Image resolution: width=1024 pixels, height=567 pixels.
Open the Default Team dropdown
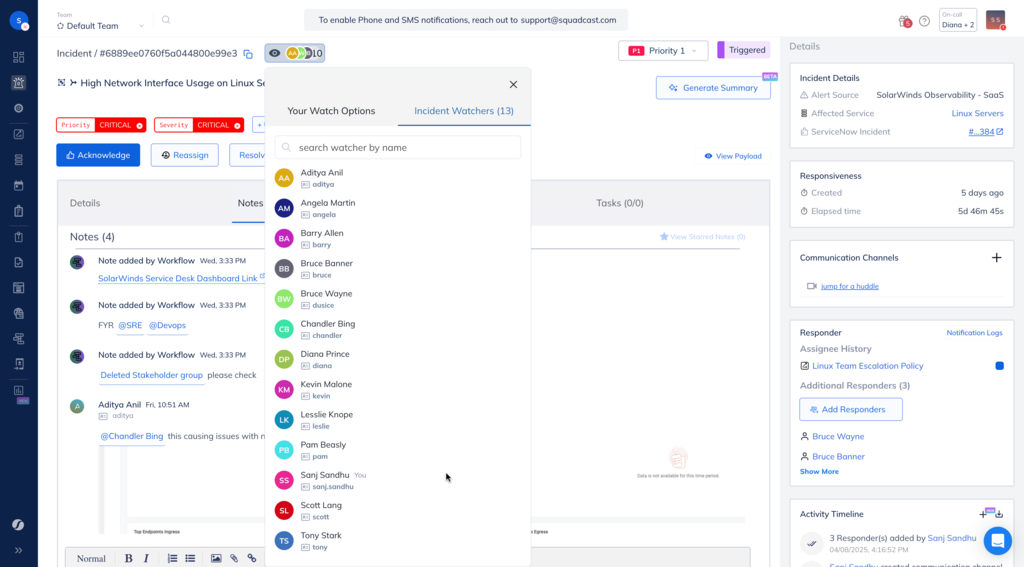100,26
